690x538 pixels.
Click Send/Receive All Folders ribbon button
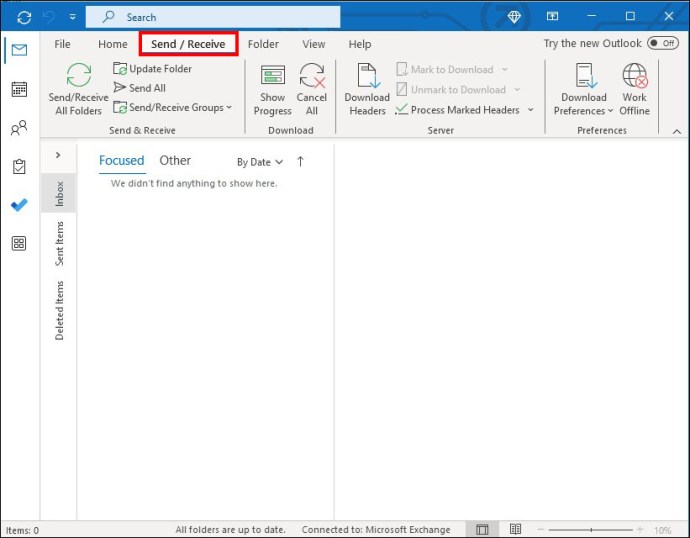(x=78, y=89)
